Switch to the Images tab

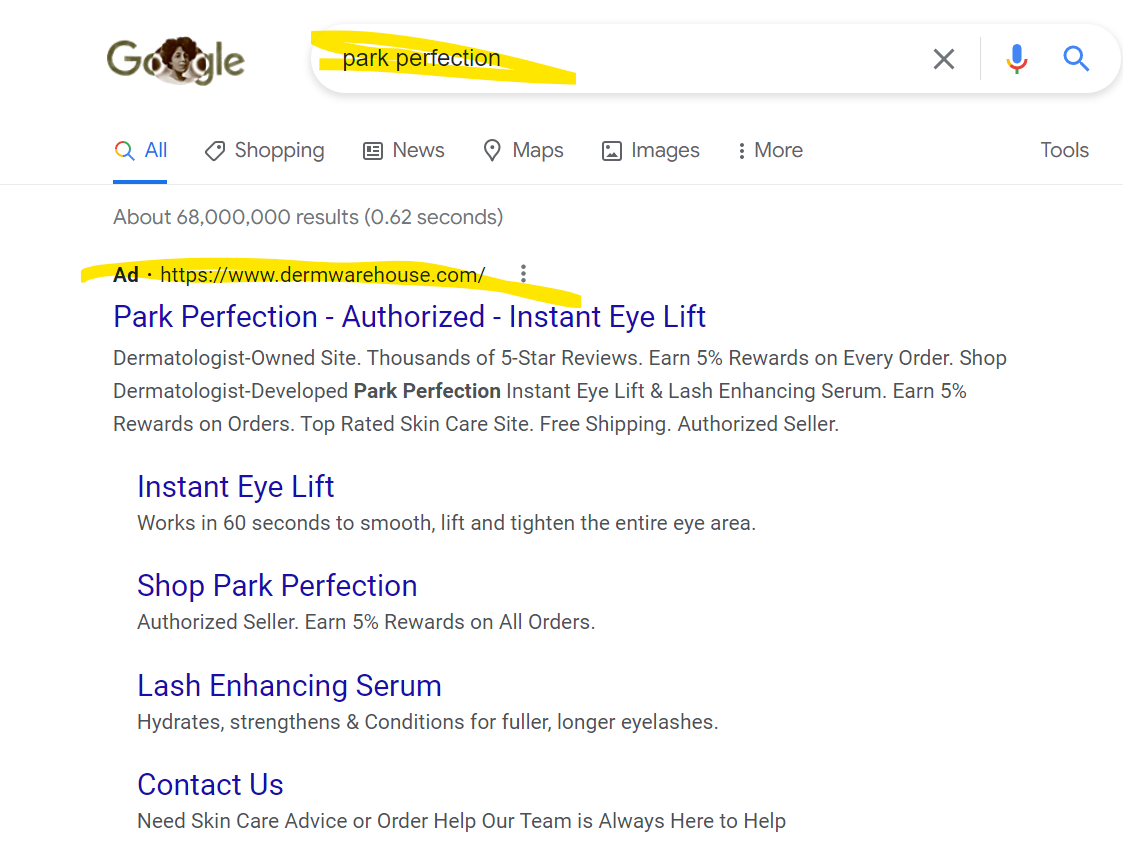pos(650,150)
